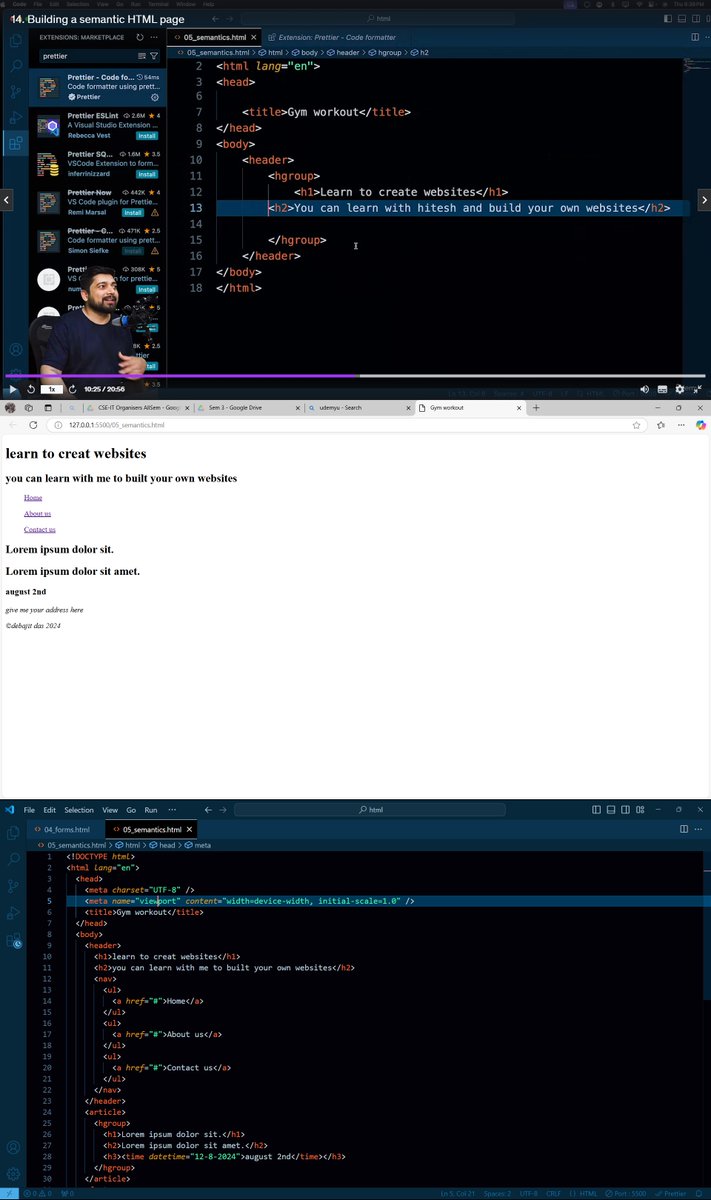711x1200 pixels.
Task: Open the video player settings gear
Action: (x=680, y=389)
